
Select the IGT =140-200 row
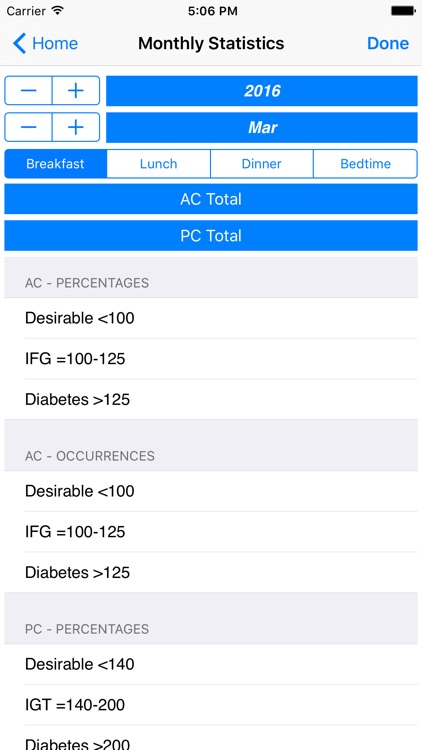pyautogui.click(x=211, y=705)
